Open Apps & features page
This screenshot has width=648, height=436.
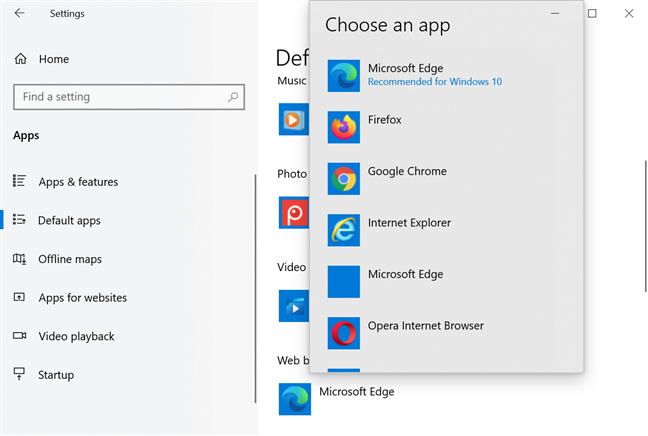point(78,182)
